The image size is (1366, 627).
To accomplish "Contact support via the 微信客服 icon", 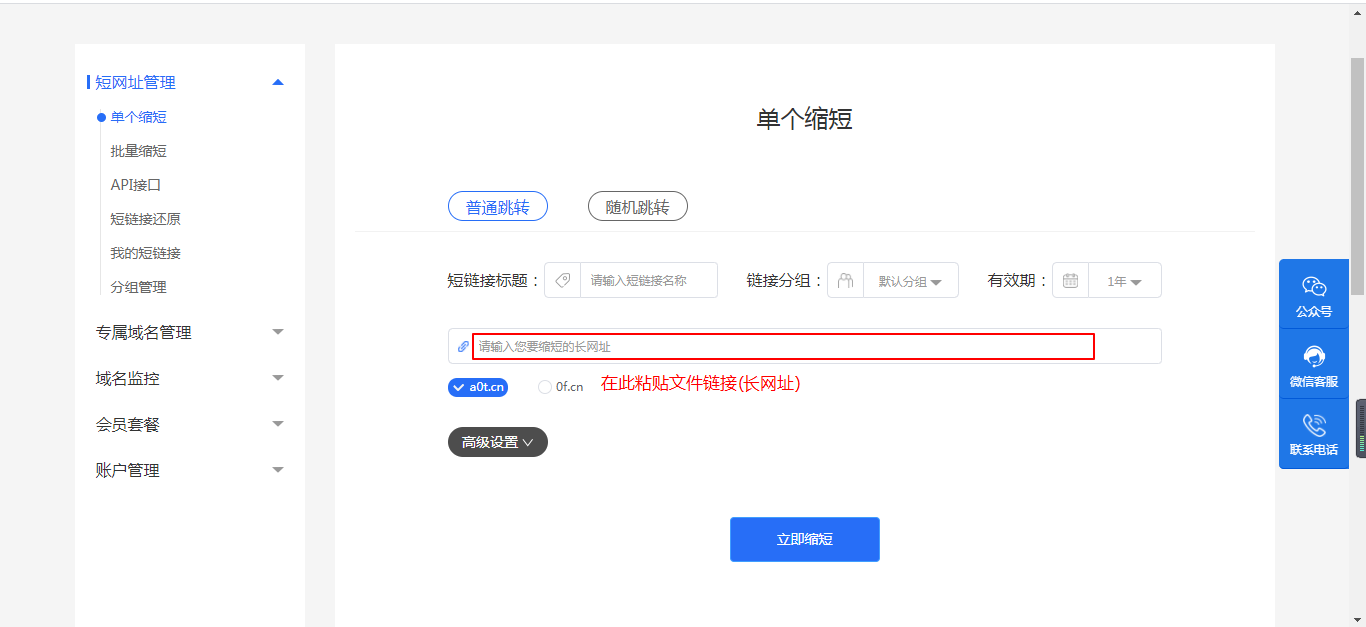I will [1313, 363].
